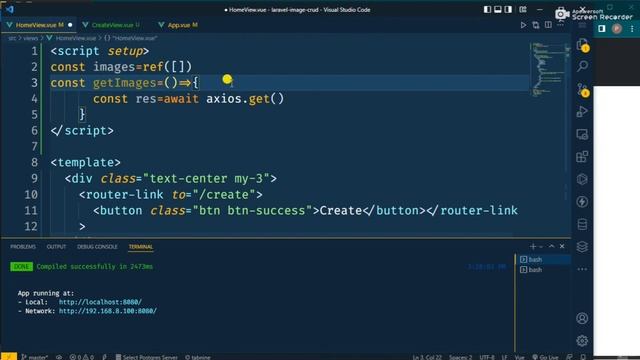Change LF end-of-line sequence

504,357
